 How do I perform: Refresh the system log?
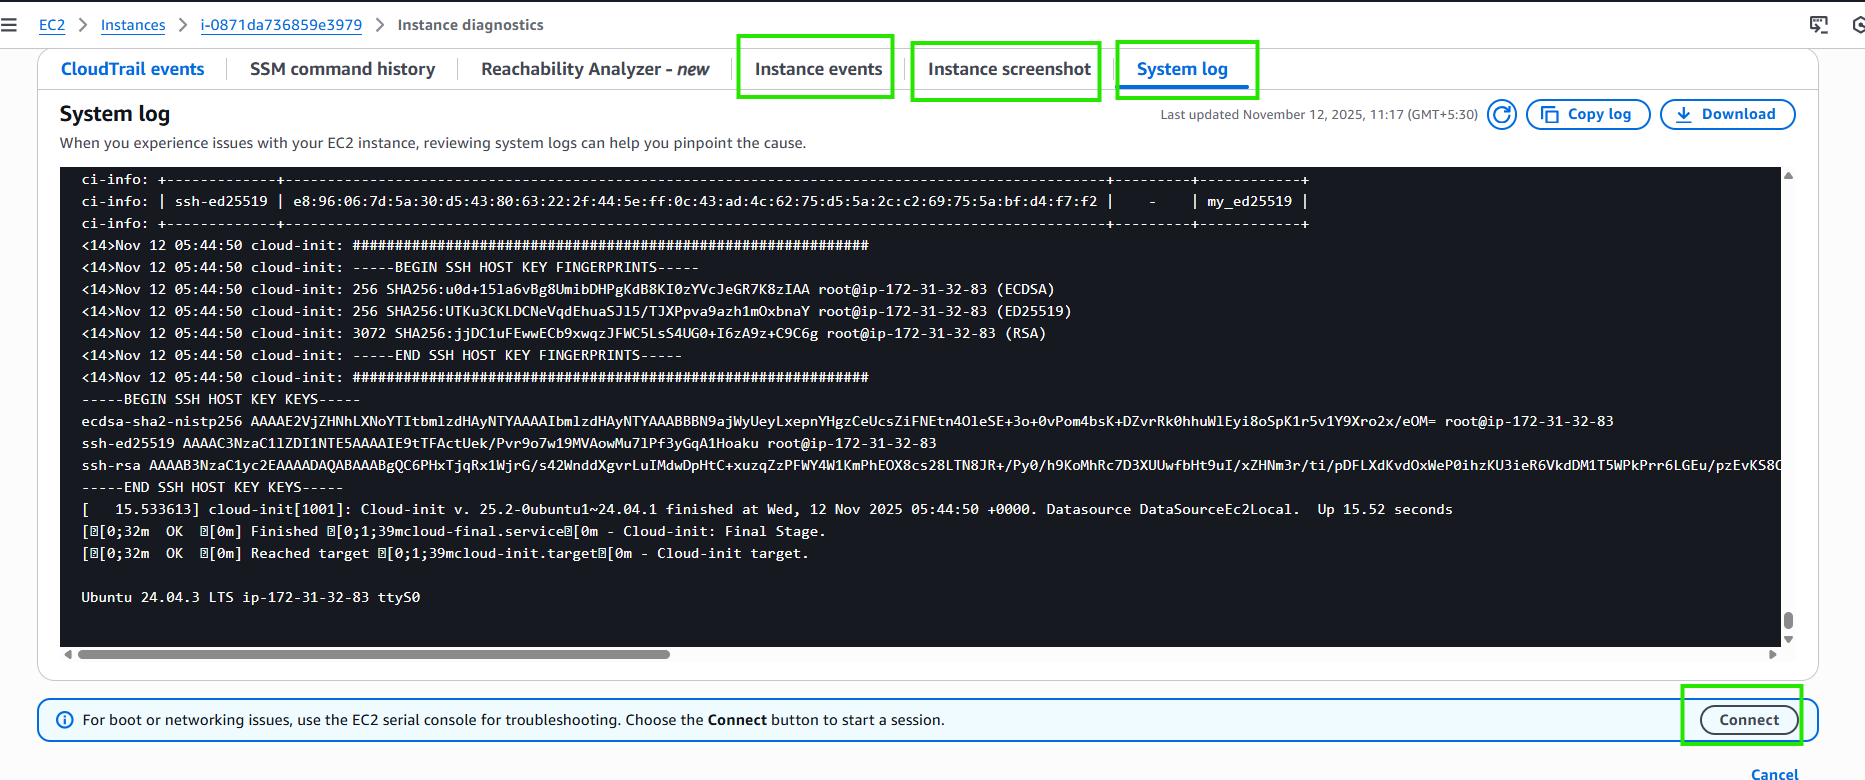[1501, 115]
